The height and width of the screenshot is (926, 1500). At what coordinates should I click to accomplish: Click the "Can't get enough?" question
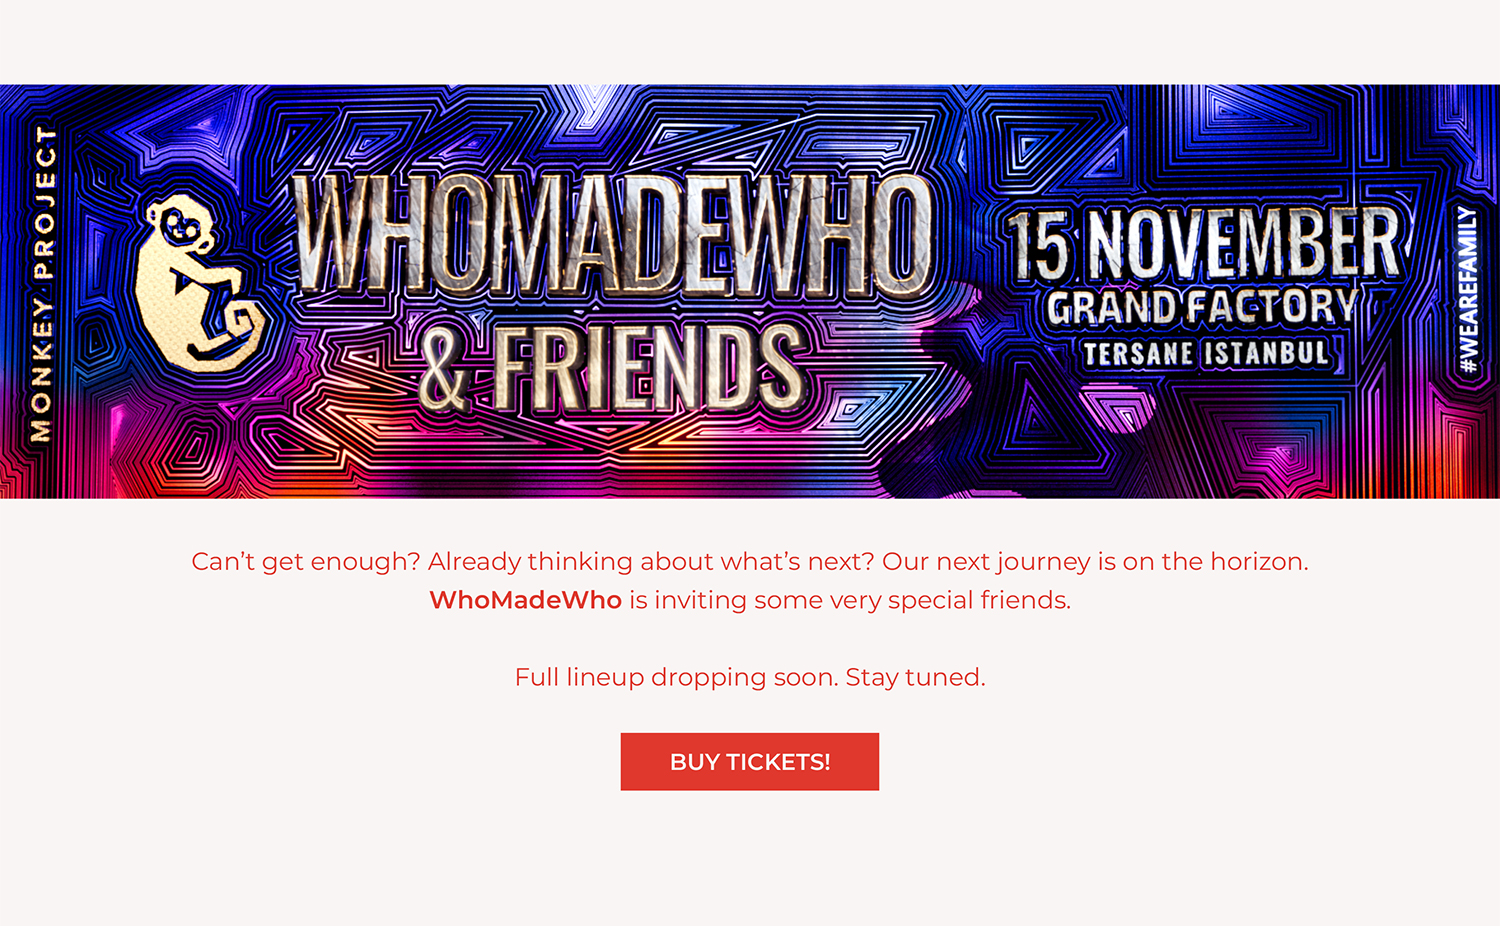pyautogui.click(x=305, y=562)
